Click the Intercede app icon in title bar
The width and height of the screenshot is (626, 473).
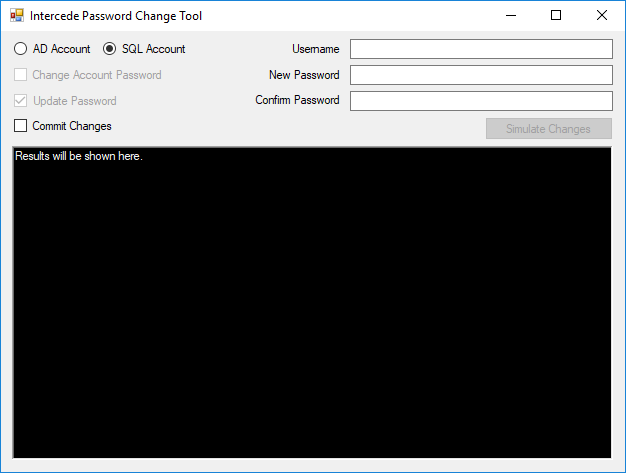[17, 16]
